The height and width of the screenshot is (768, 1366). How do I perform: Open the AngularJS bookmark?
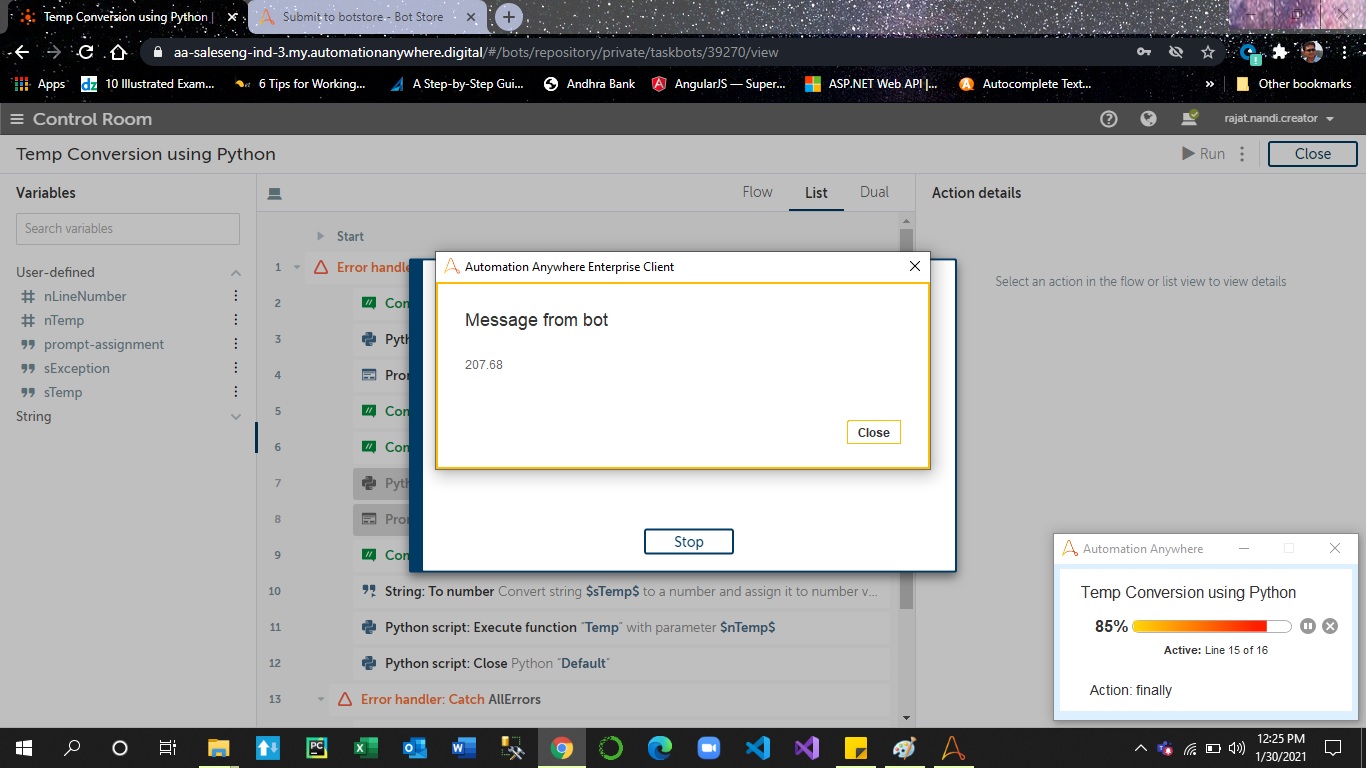point(718,84)
